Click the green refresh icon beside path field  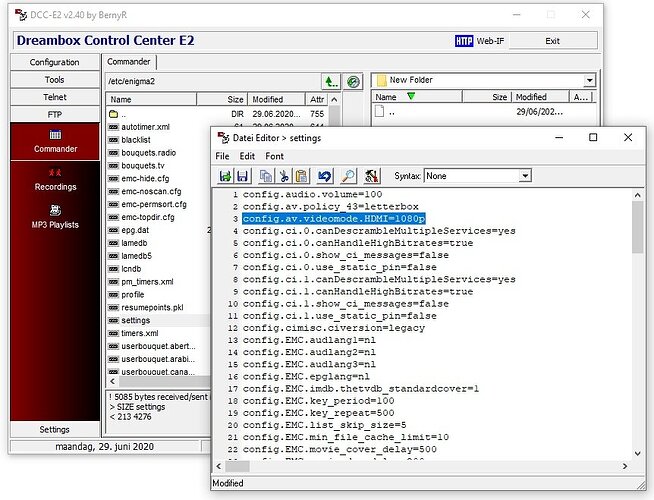pos(353,82)
